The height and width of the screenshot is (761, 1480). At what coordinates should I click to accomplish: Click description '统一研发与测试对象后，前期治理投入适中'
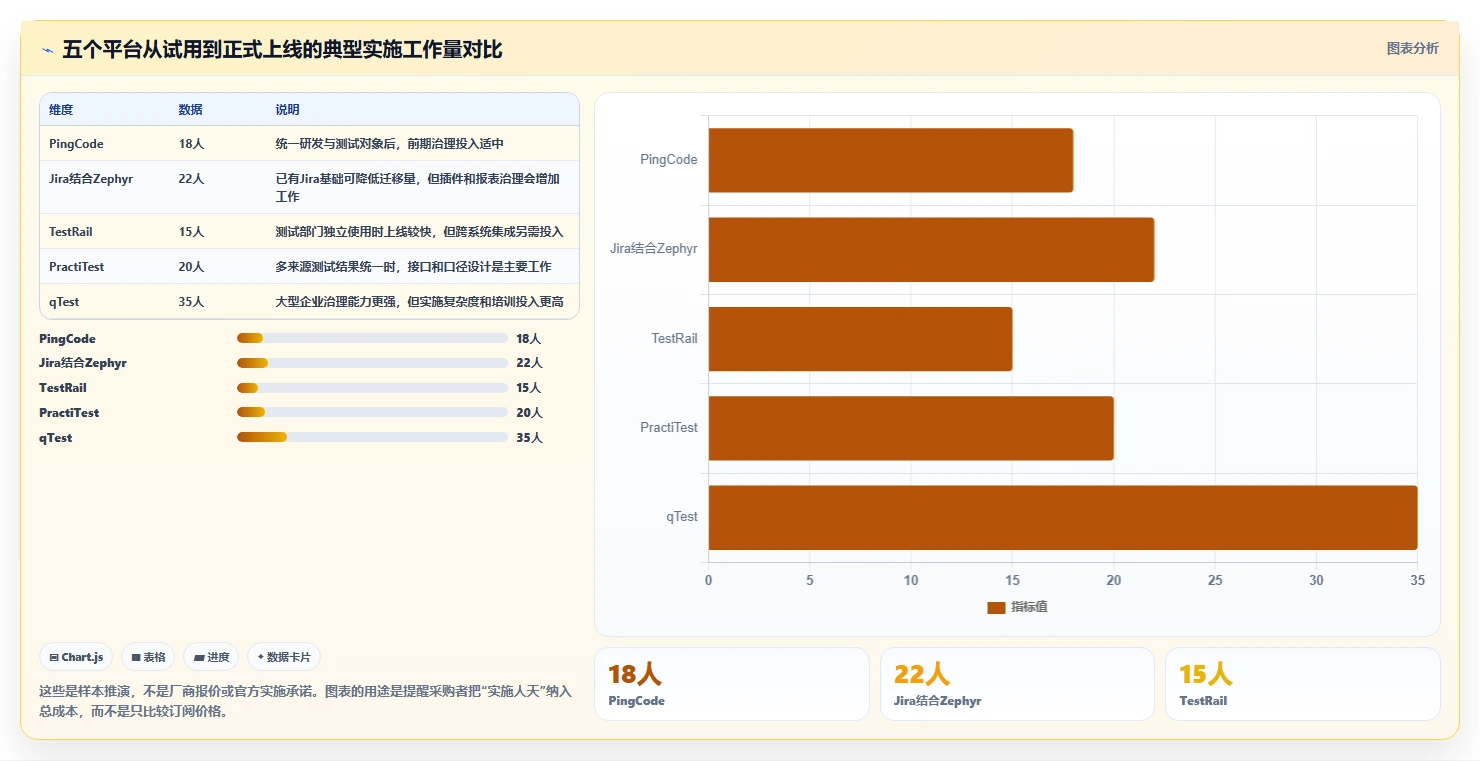[390, 144]
